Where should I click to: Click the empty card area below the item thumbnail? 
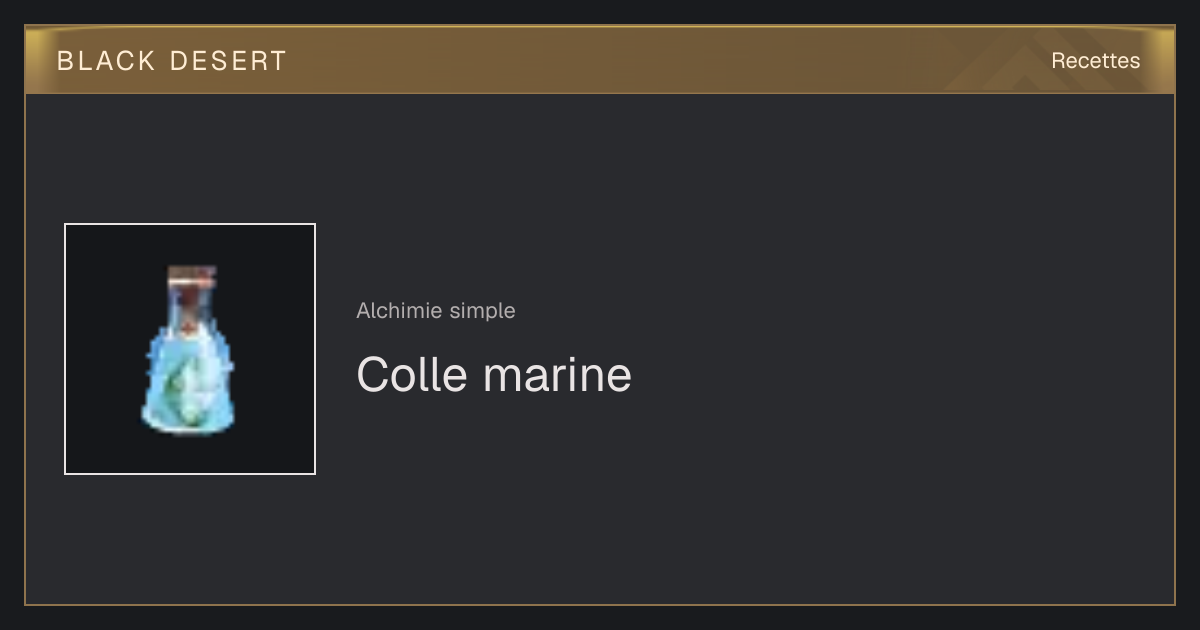coord(190,540)
